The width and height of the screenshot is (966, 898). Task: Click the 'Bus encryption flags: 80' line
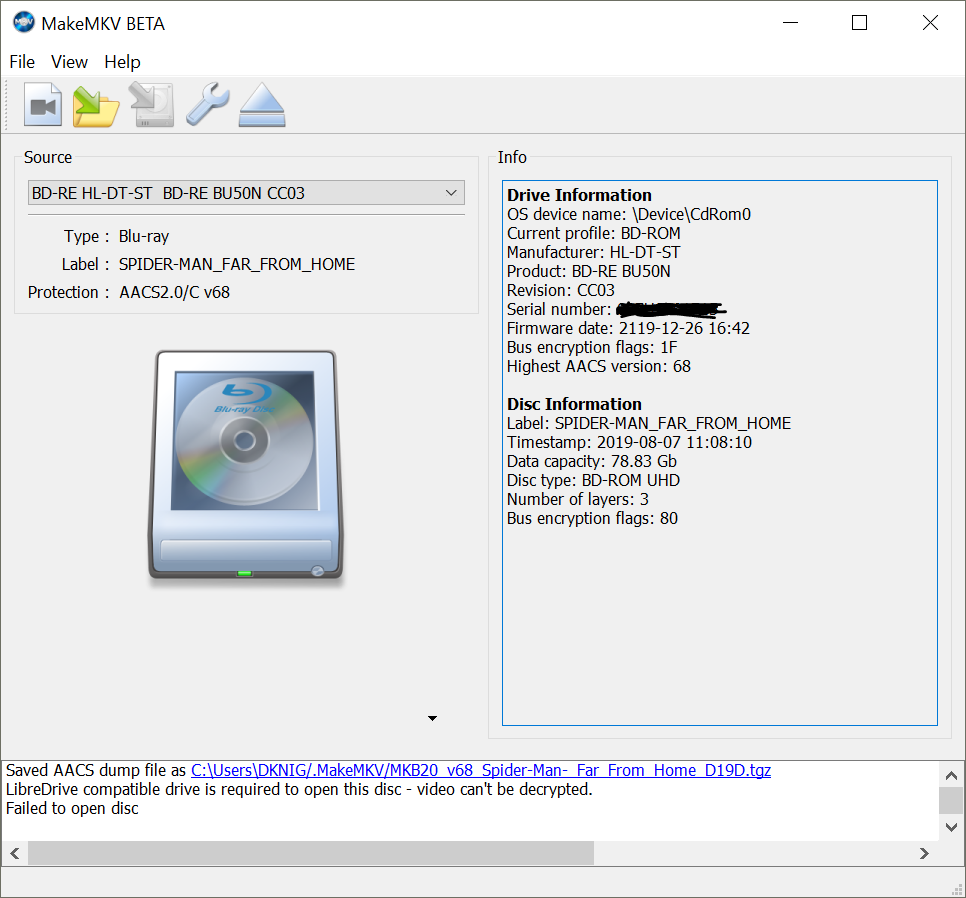[x=593, y=519]
